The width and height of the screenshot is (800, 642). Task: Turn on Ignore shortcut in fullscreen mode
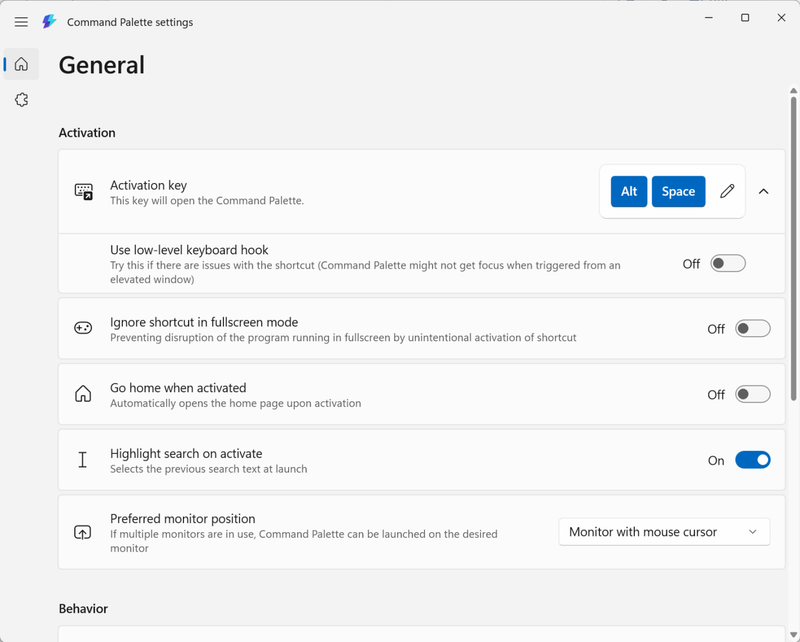752,329
